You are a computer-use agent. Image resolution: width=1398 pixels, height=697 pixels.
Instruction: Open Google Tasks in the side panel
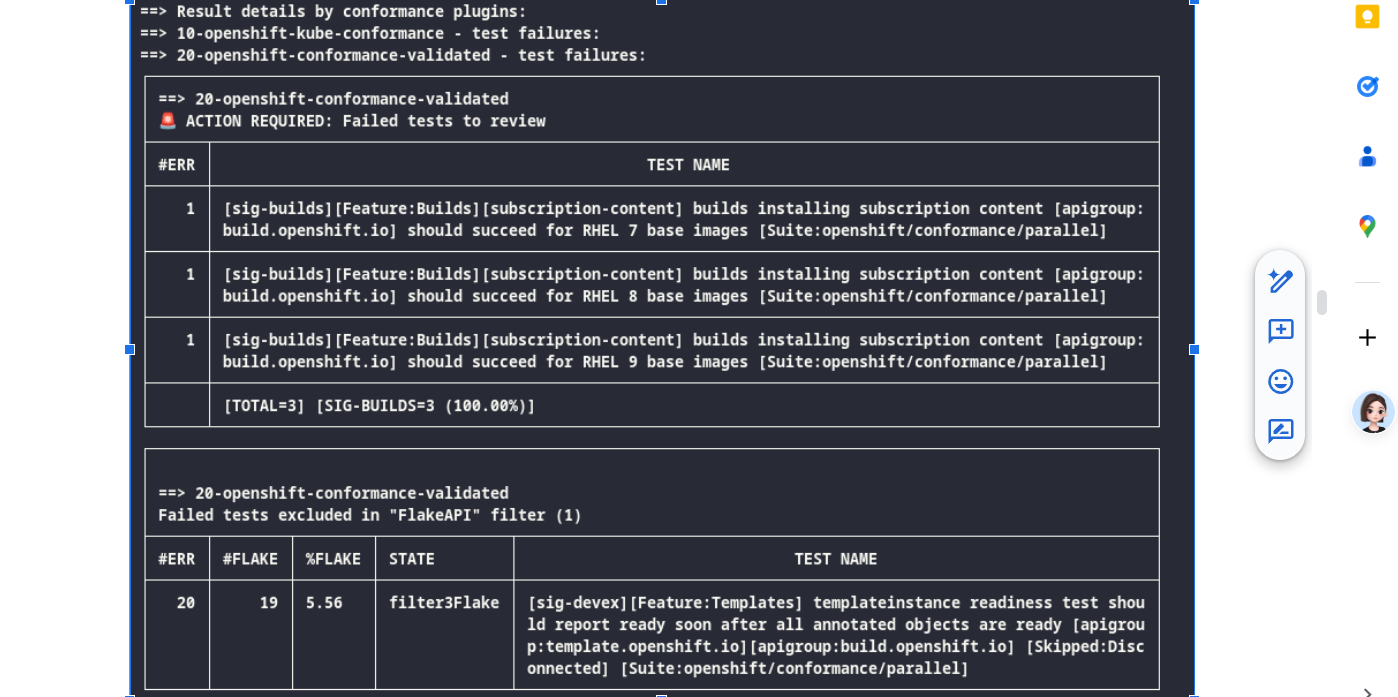click(1367, 87)
